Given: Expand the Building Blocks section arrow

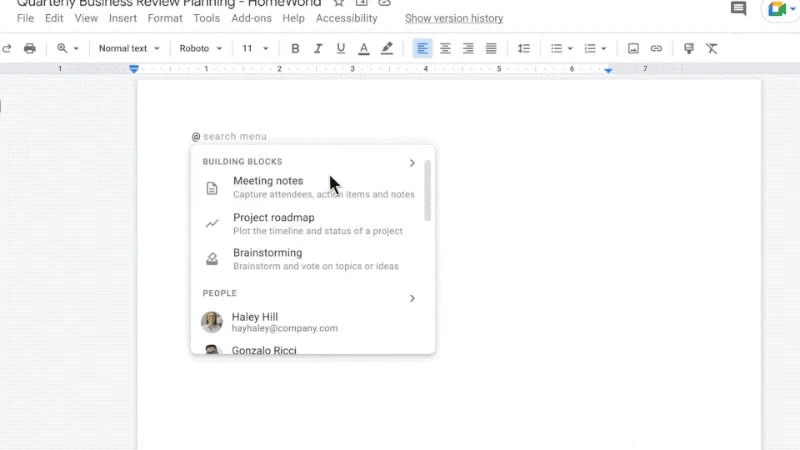Looking at the screenshot, I should coord(412,162).
